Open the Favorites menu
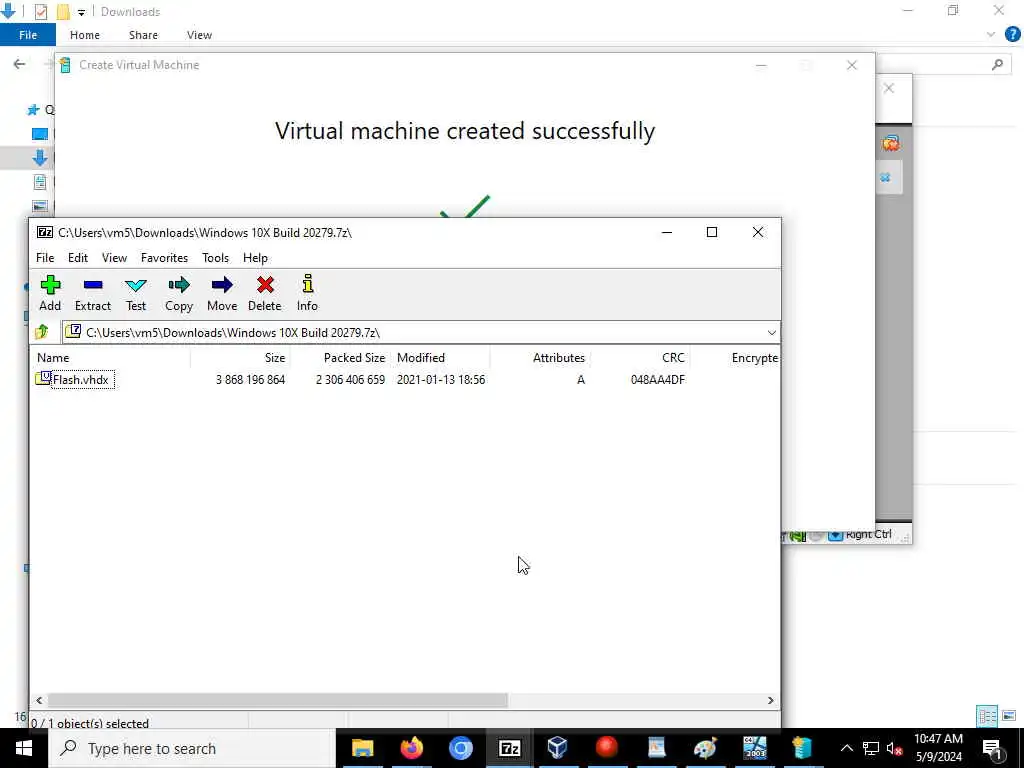Image resolution: width=1024 pixels, height=768 pixels. click(165, 258)
